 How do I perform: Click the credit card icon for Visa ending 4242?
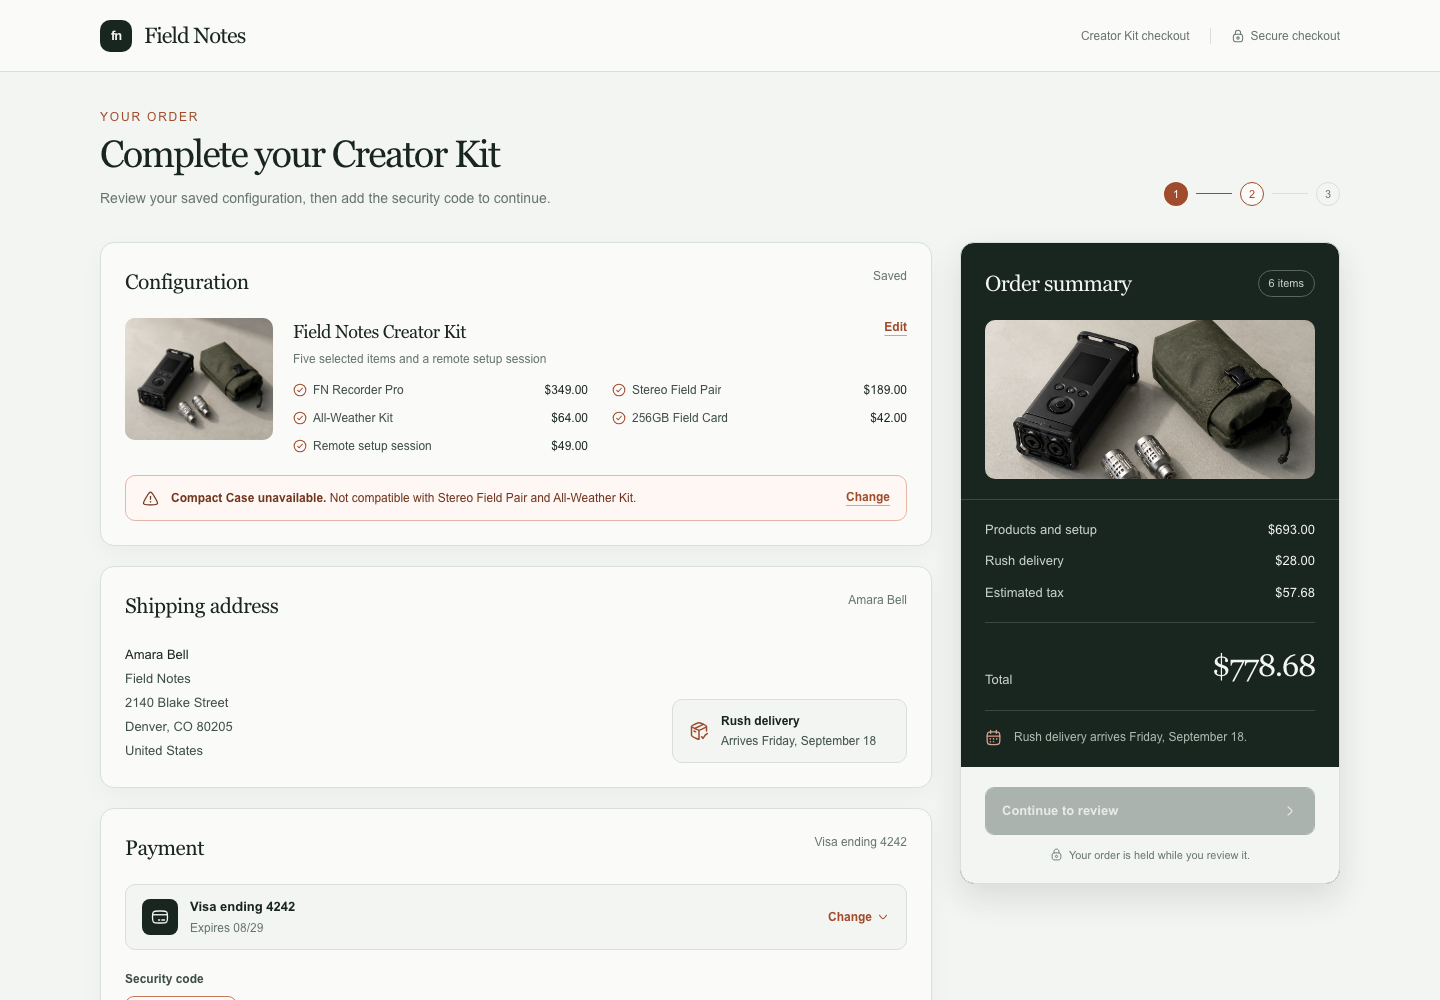[x=160, y=917]
